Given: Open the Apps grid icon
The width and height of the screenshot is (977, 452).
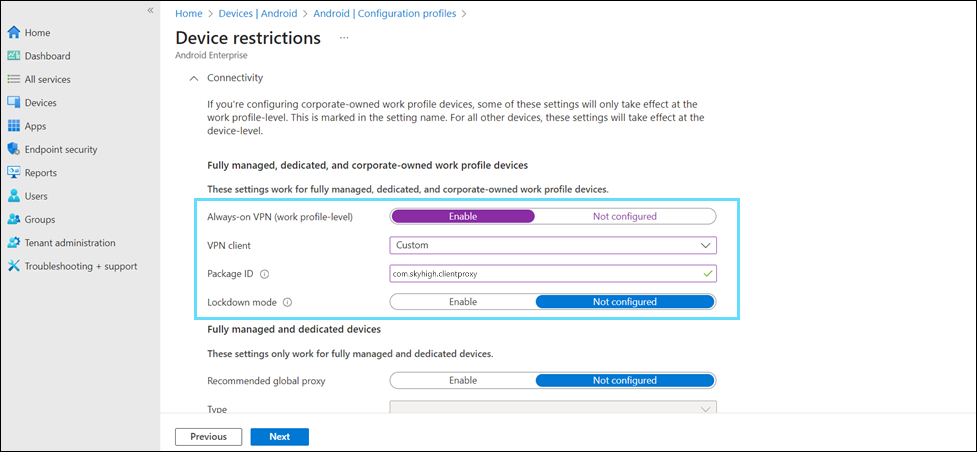Looking at the screenshot, I should (x=14, y=126).
